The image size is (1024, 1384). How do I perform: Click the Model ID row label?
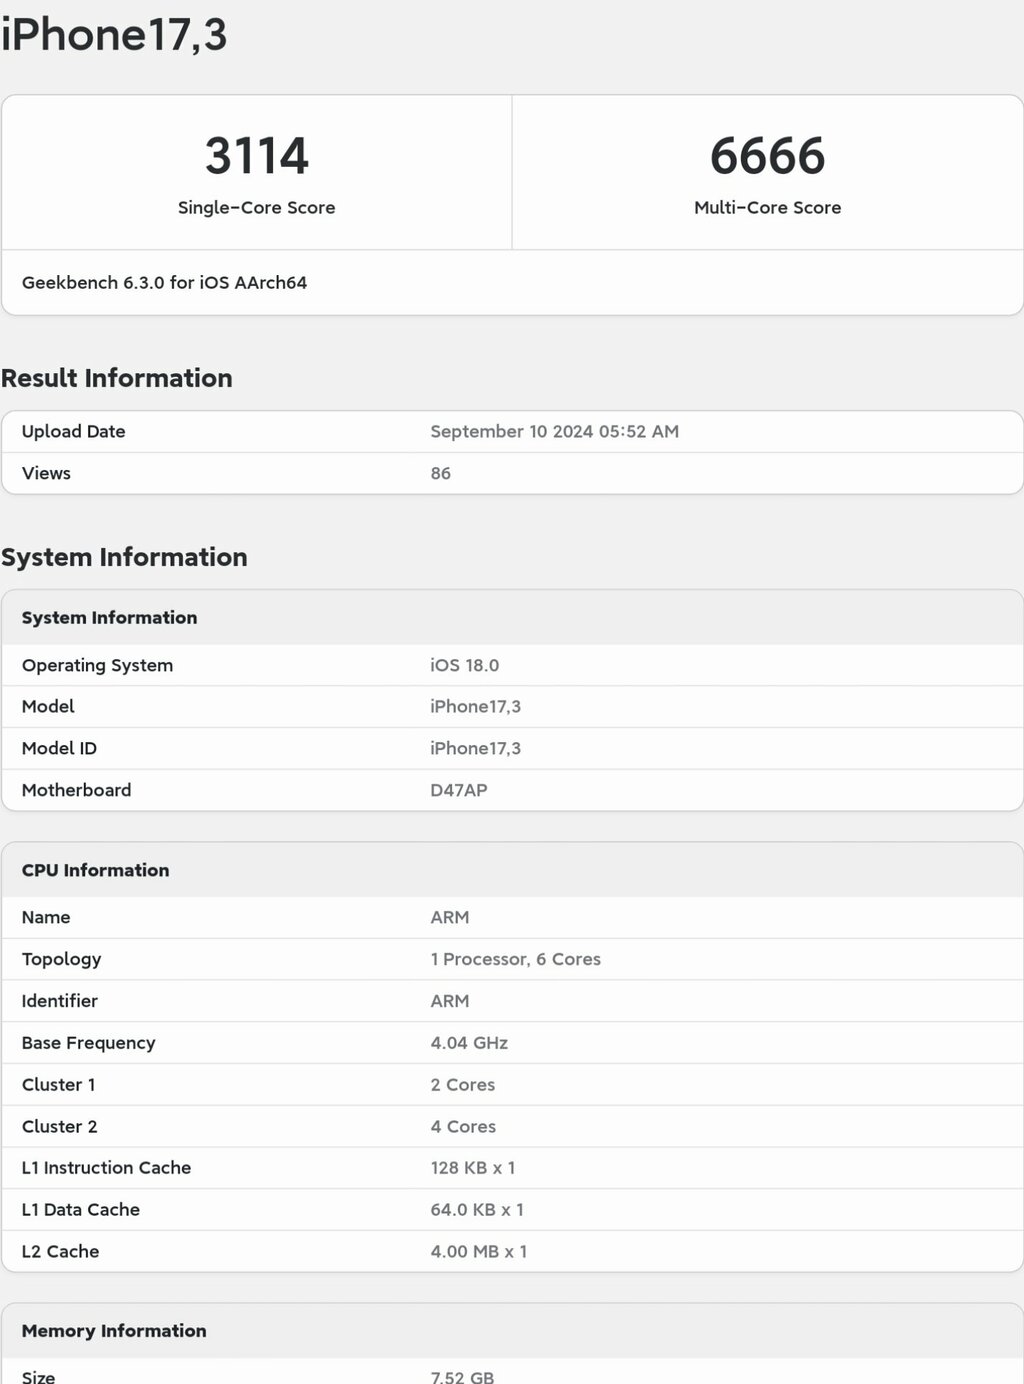coord(59,749)
